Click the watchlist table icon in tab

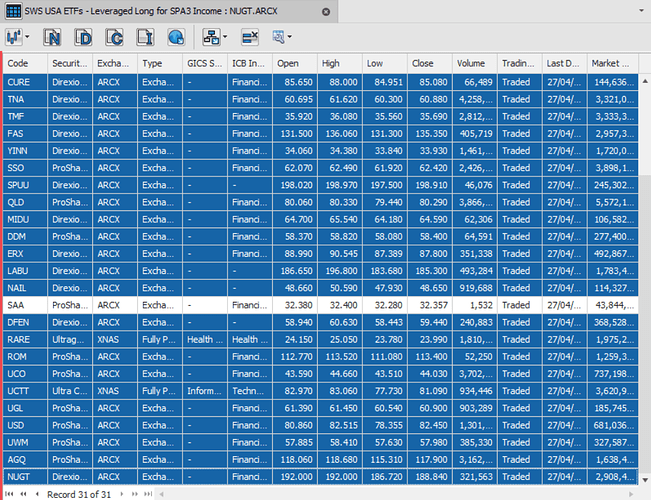[x=13, y=11]
